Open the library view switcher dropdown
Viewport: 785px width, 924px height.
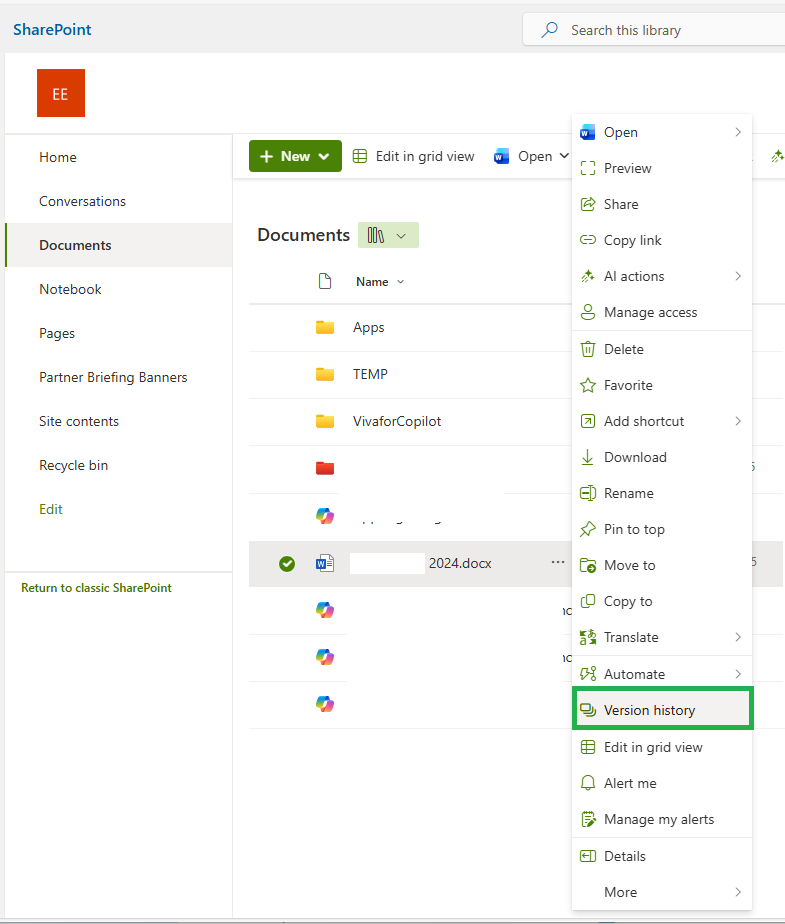coord(388,235)
